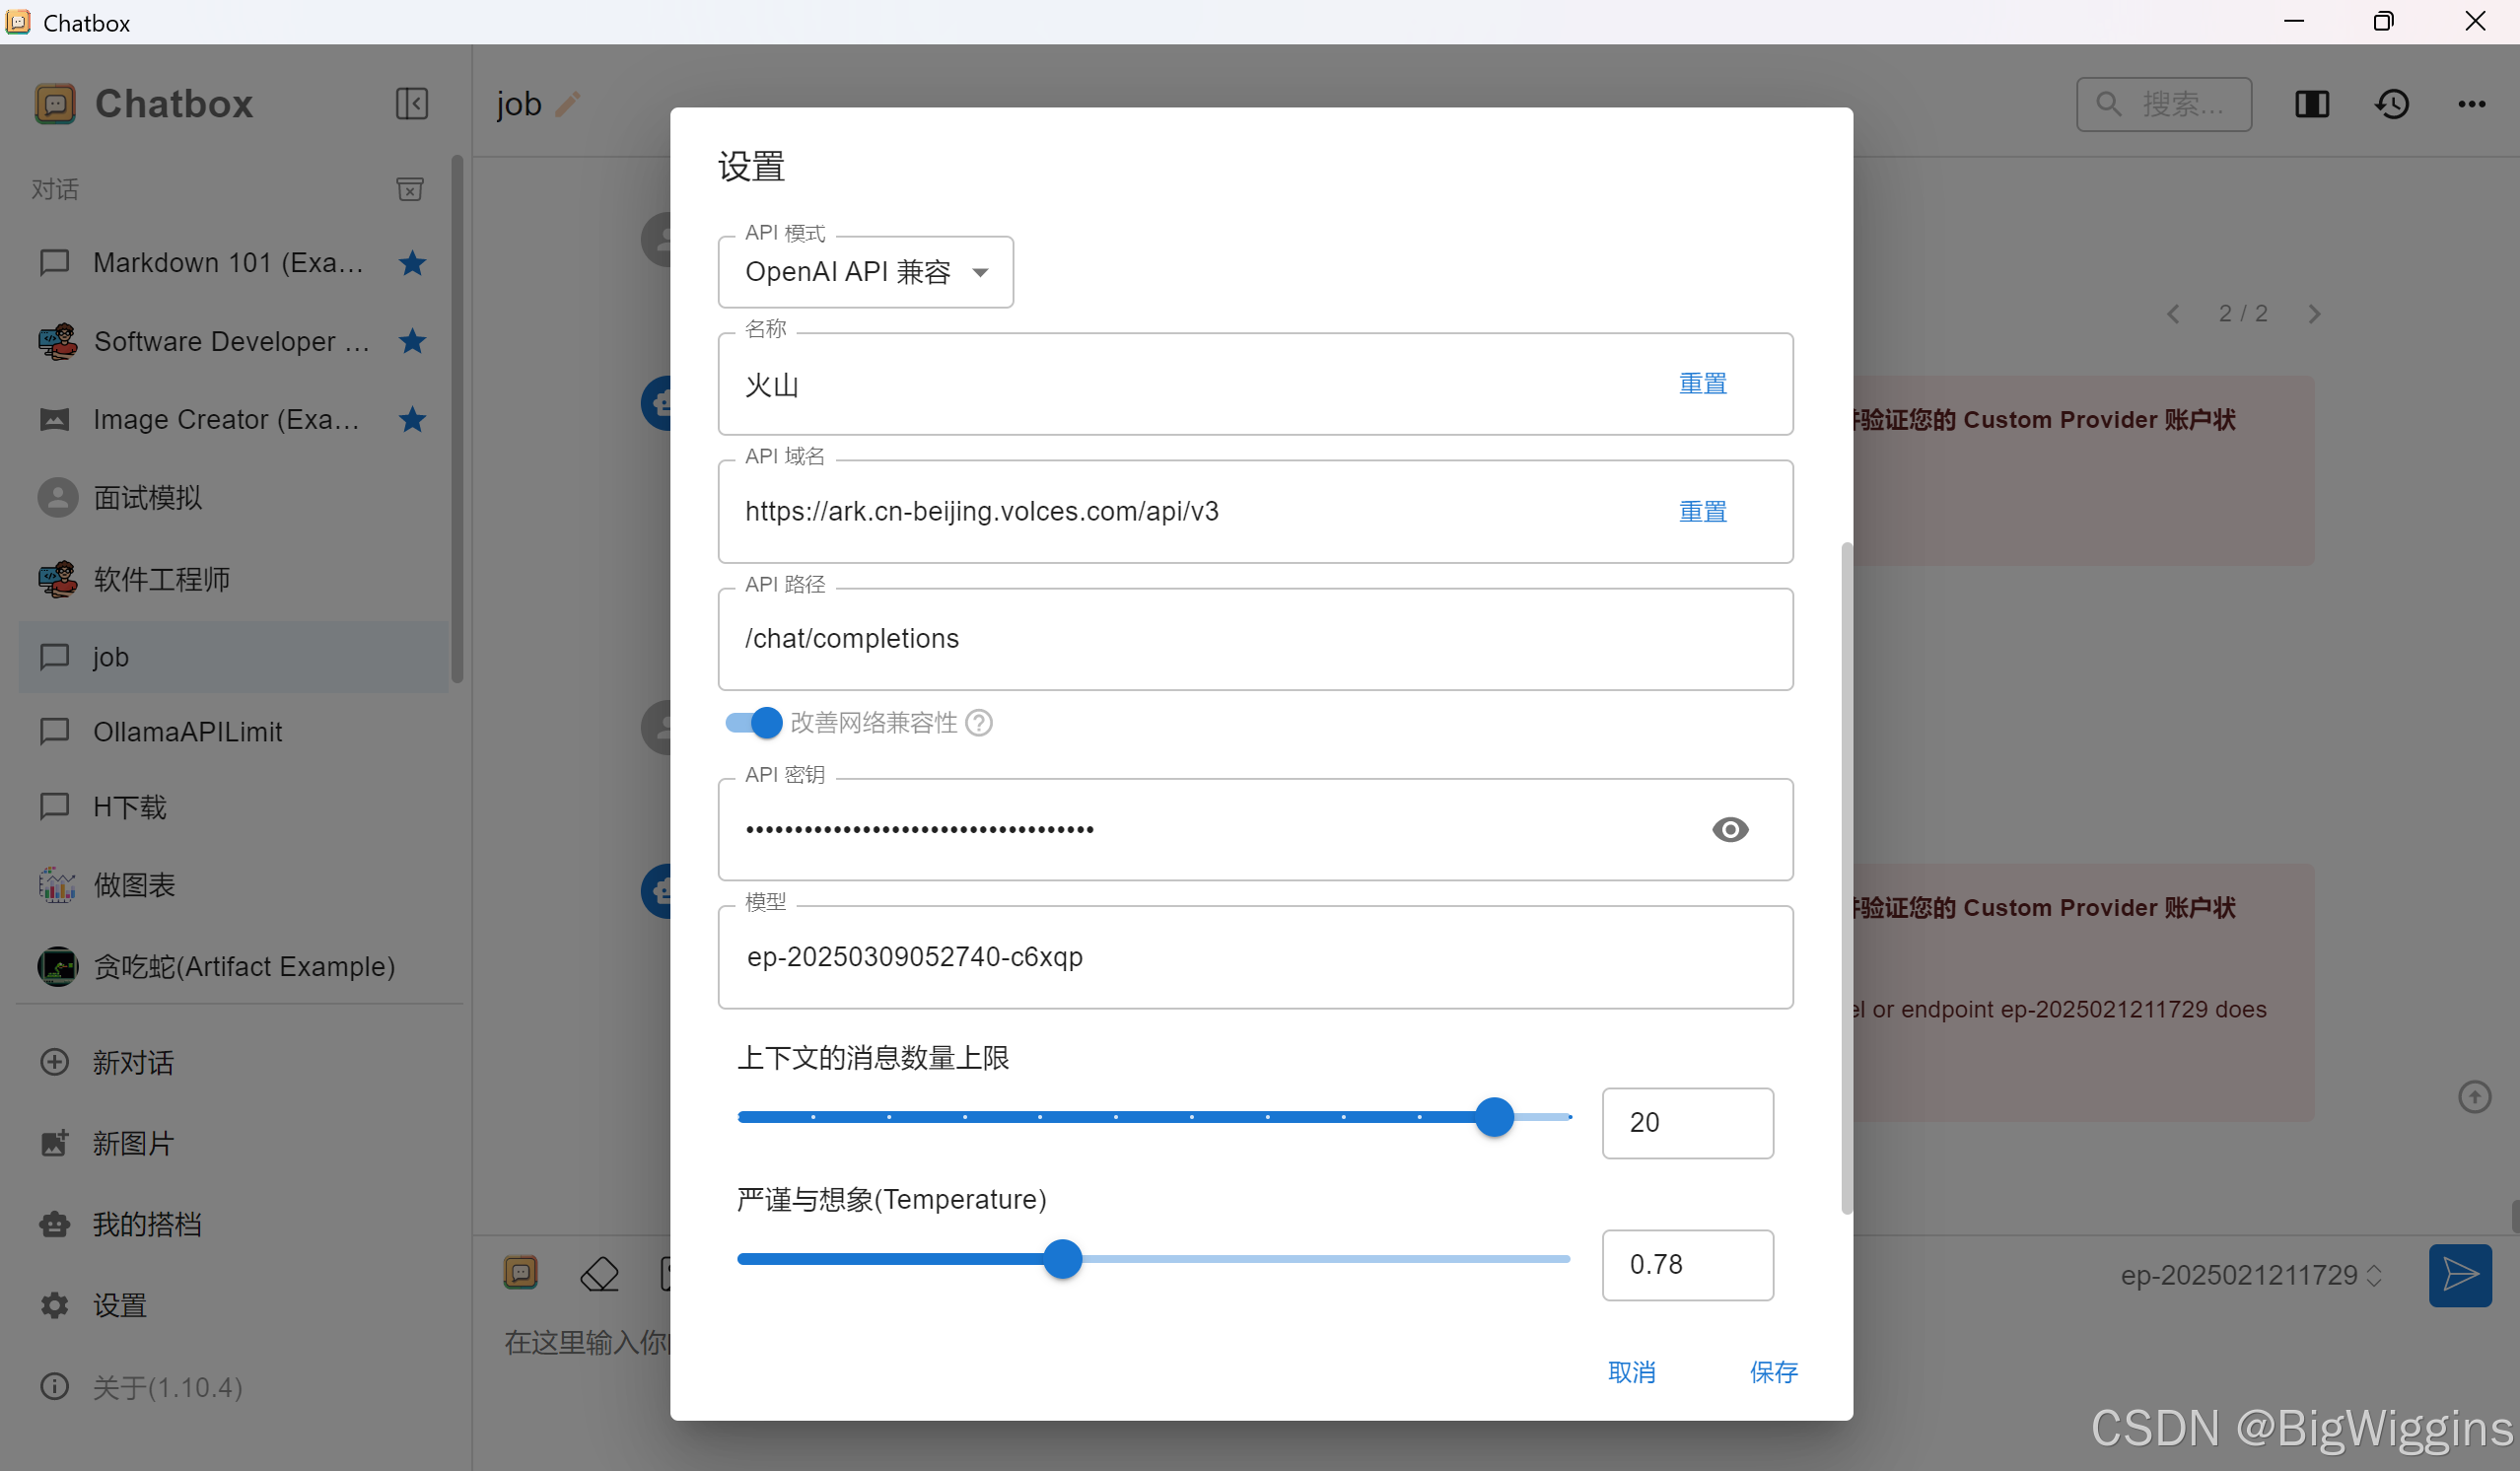
Task: Click the collapse sidebar icon
Action: click(411, 104)
